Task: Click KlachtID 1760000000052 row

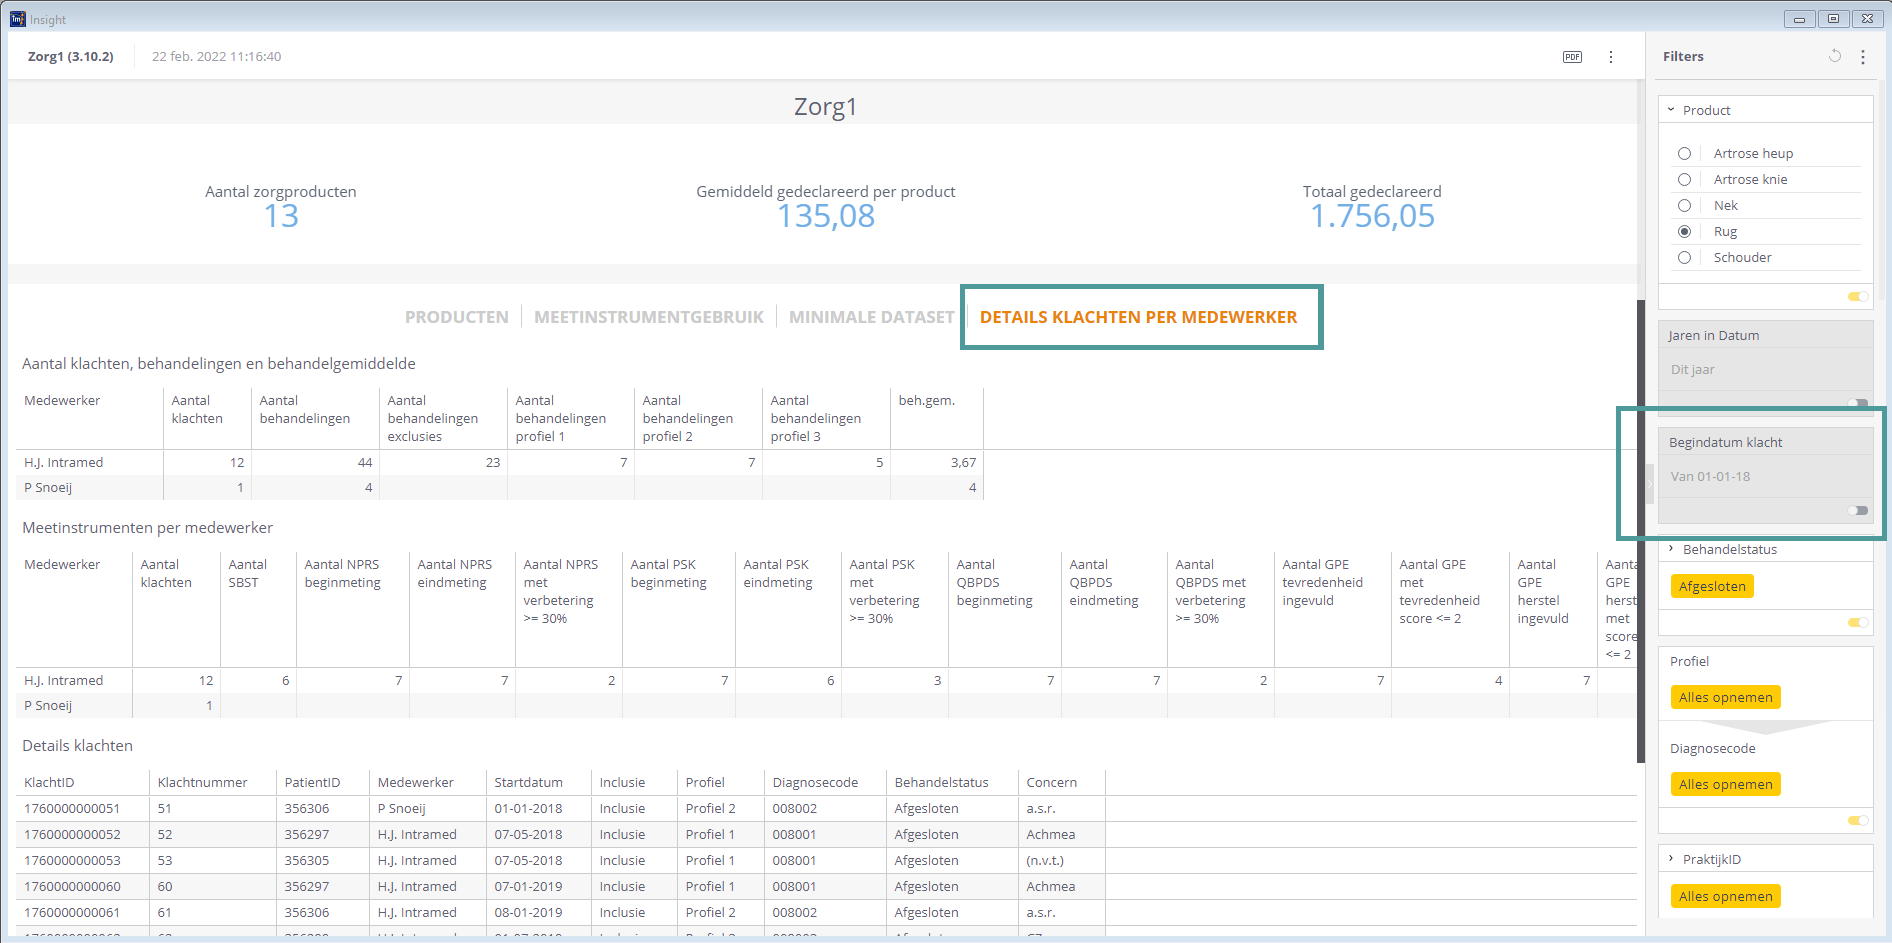Action: (x=72, y=835)
